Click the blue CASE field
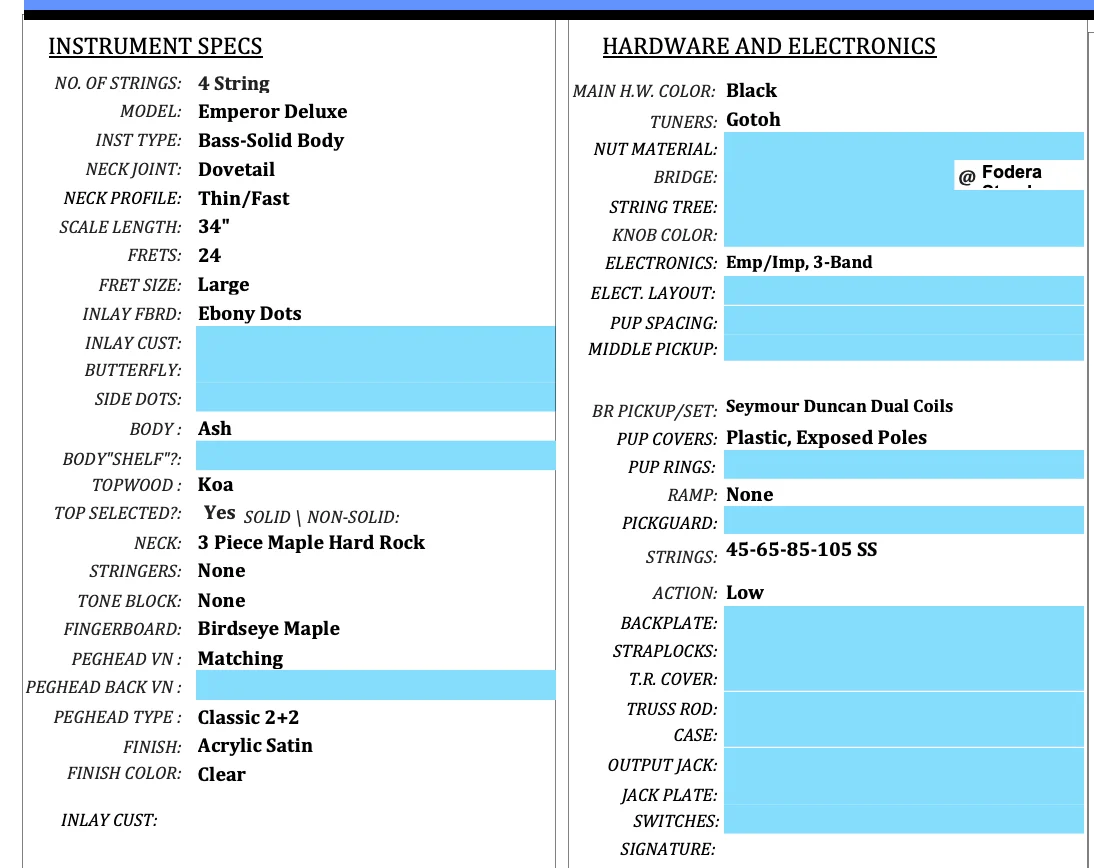The image size is (1094, 868). pos(904,734)
